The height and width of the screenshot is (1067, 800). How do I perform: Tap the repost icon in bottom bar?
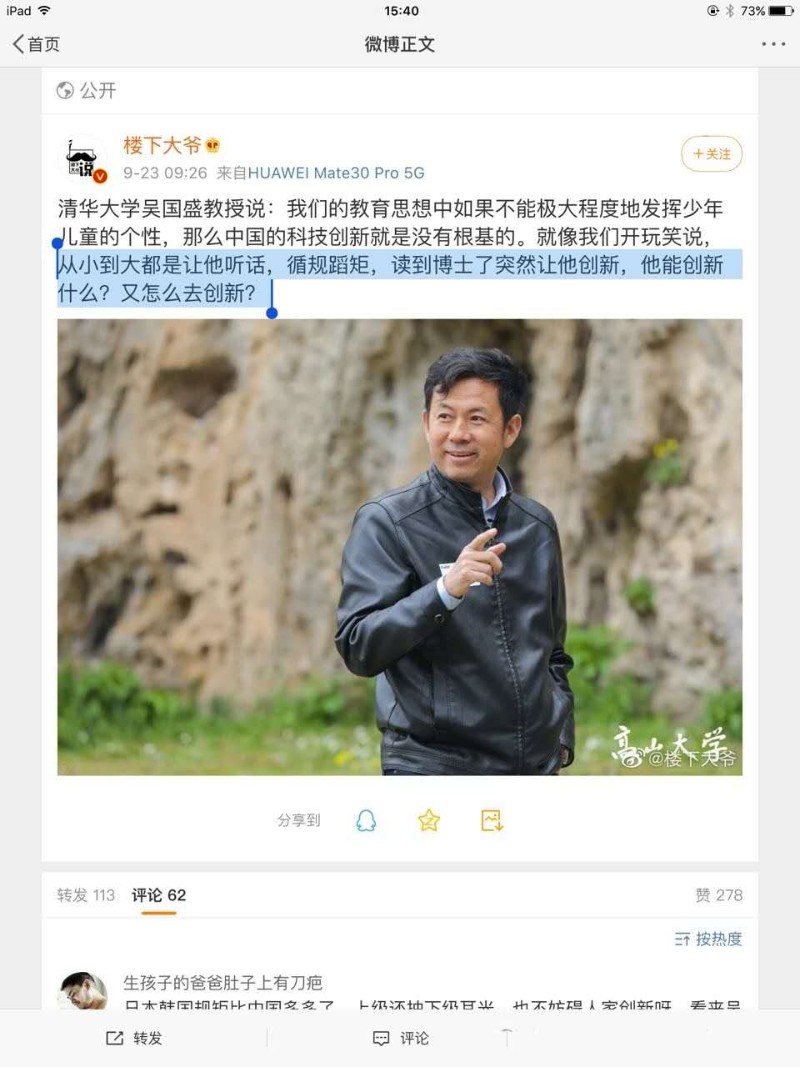tap(114, 1038)
